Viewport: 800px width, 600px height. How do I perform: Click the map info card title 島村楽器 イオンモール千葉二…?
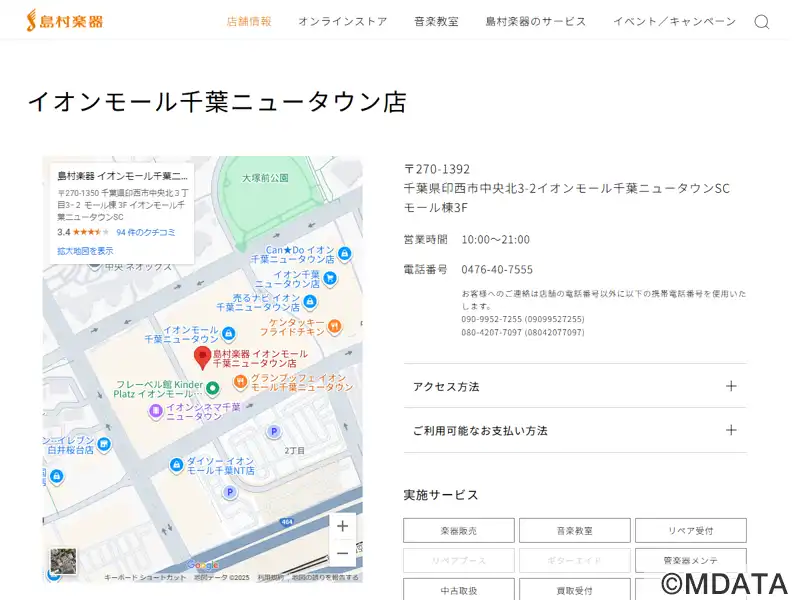click(x=122, y=176)
